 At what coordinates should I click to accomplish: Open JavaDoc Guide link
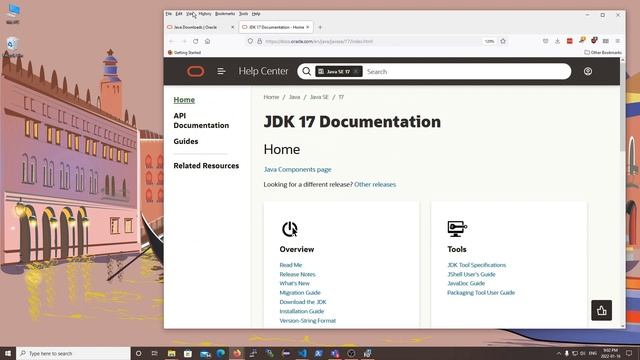click(x=466, y=283)
